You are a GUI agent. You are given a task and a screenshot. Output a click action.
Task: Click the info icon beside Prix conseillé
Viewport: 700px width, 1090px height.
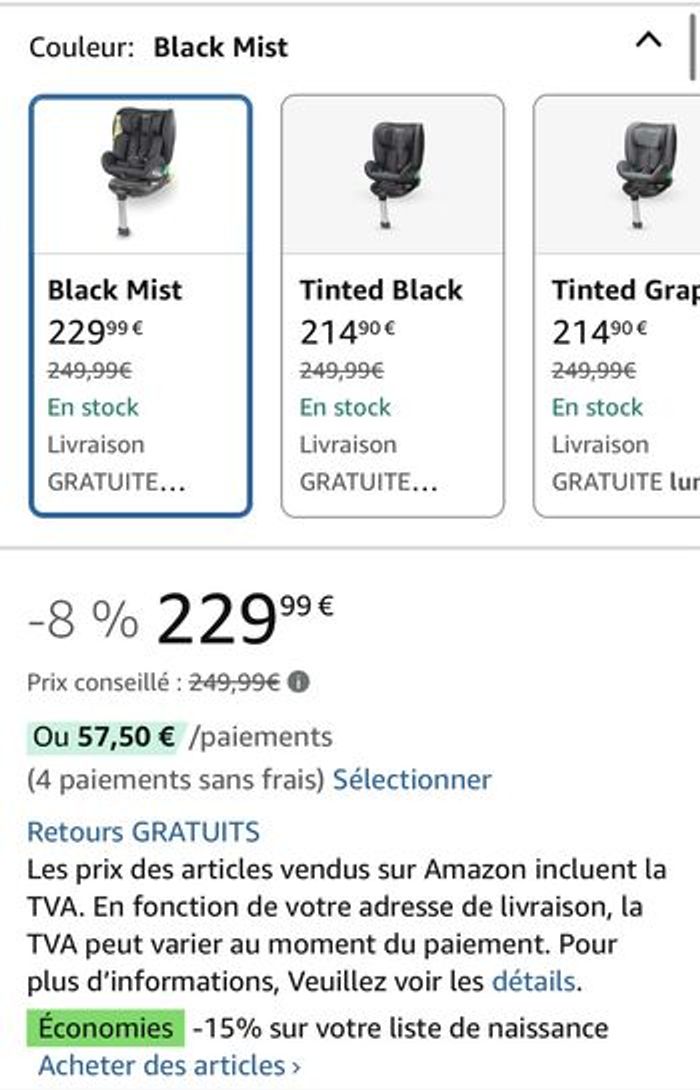pyautogui.click(x=298, y=682)
